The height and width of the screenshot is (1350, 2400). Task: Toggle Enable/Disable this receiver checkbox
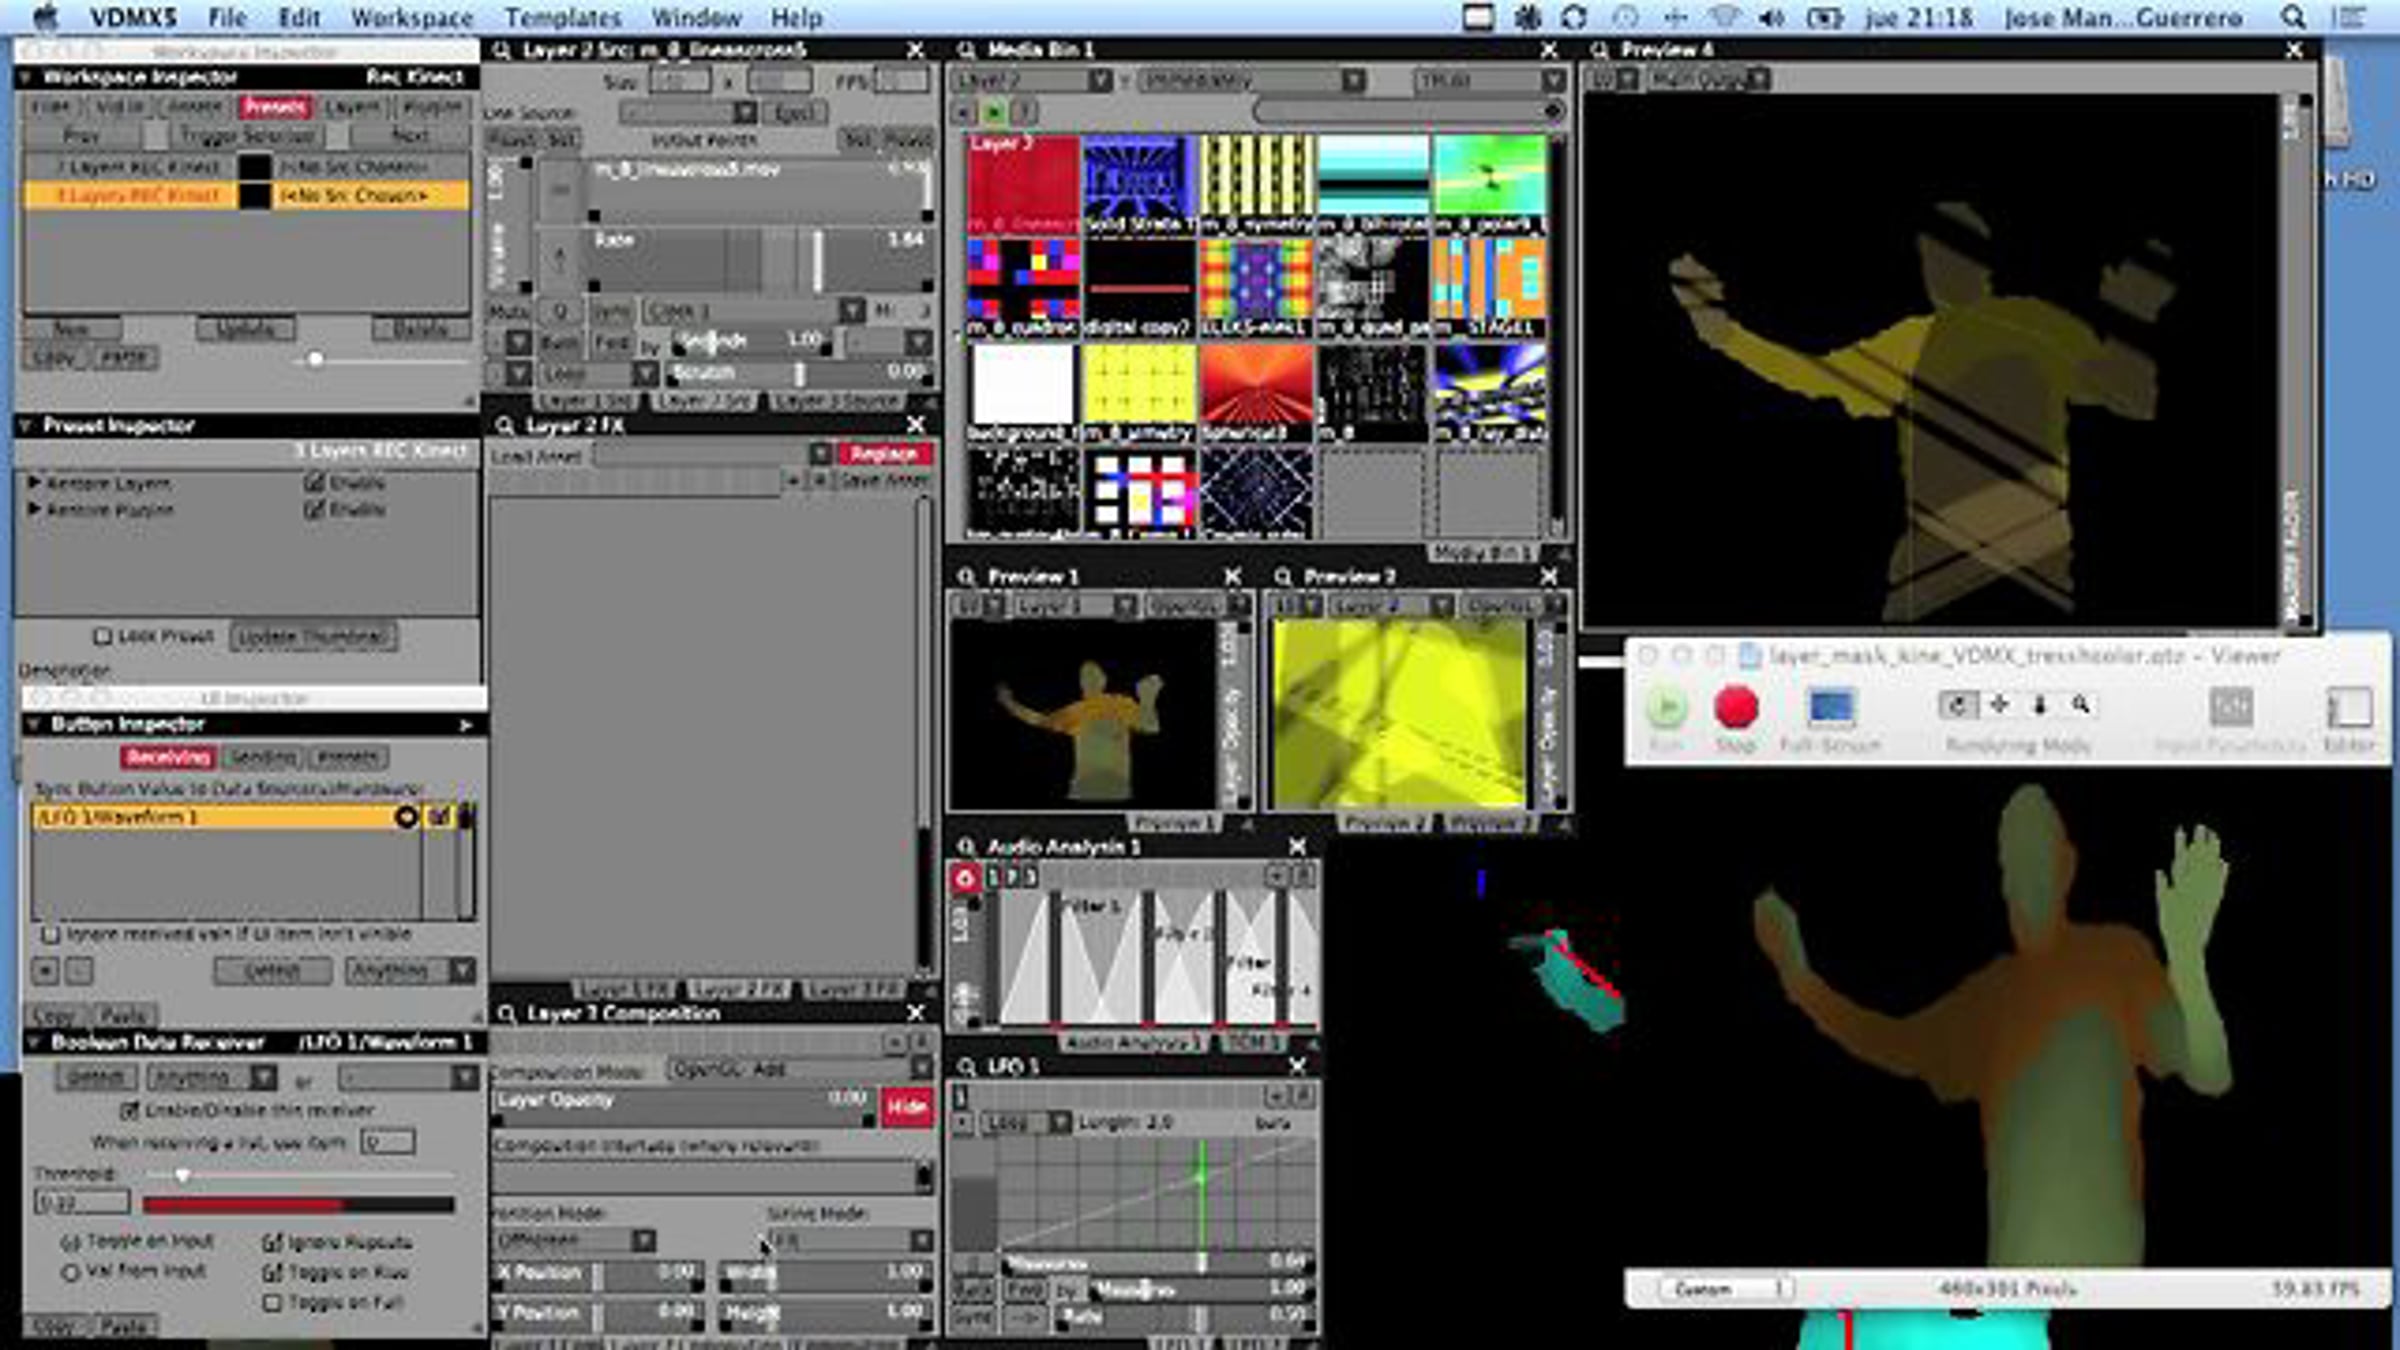129,1110
